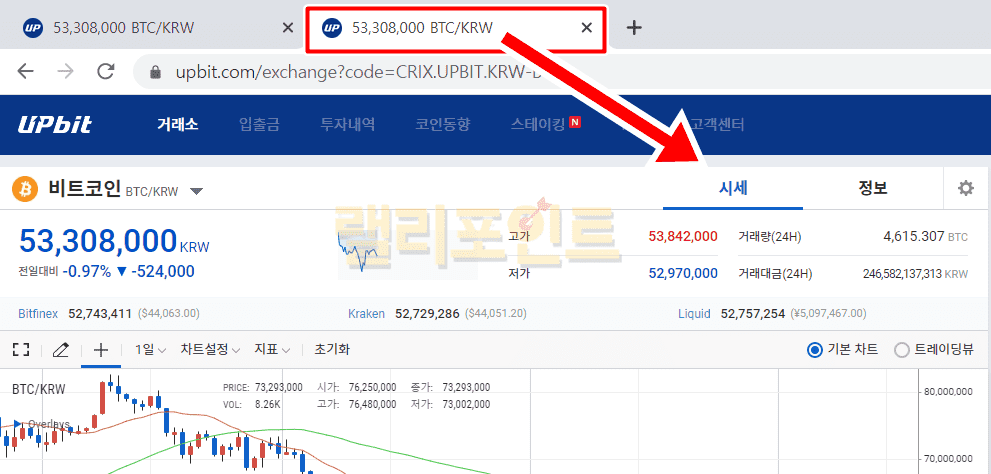This screenshot has width=991, height=474.
Task: Open the 비트코인 BTC/KRW market dropdown
Action: [196, 191]
